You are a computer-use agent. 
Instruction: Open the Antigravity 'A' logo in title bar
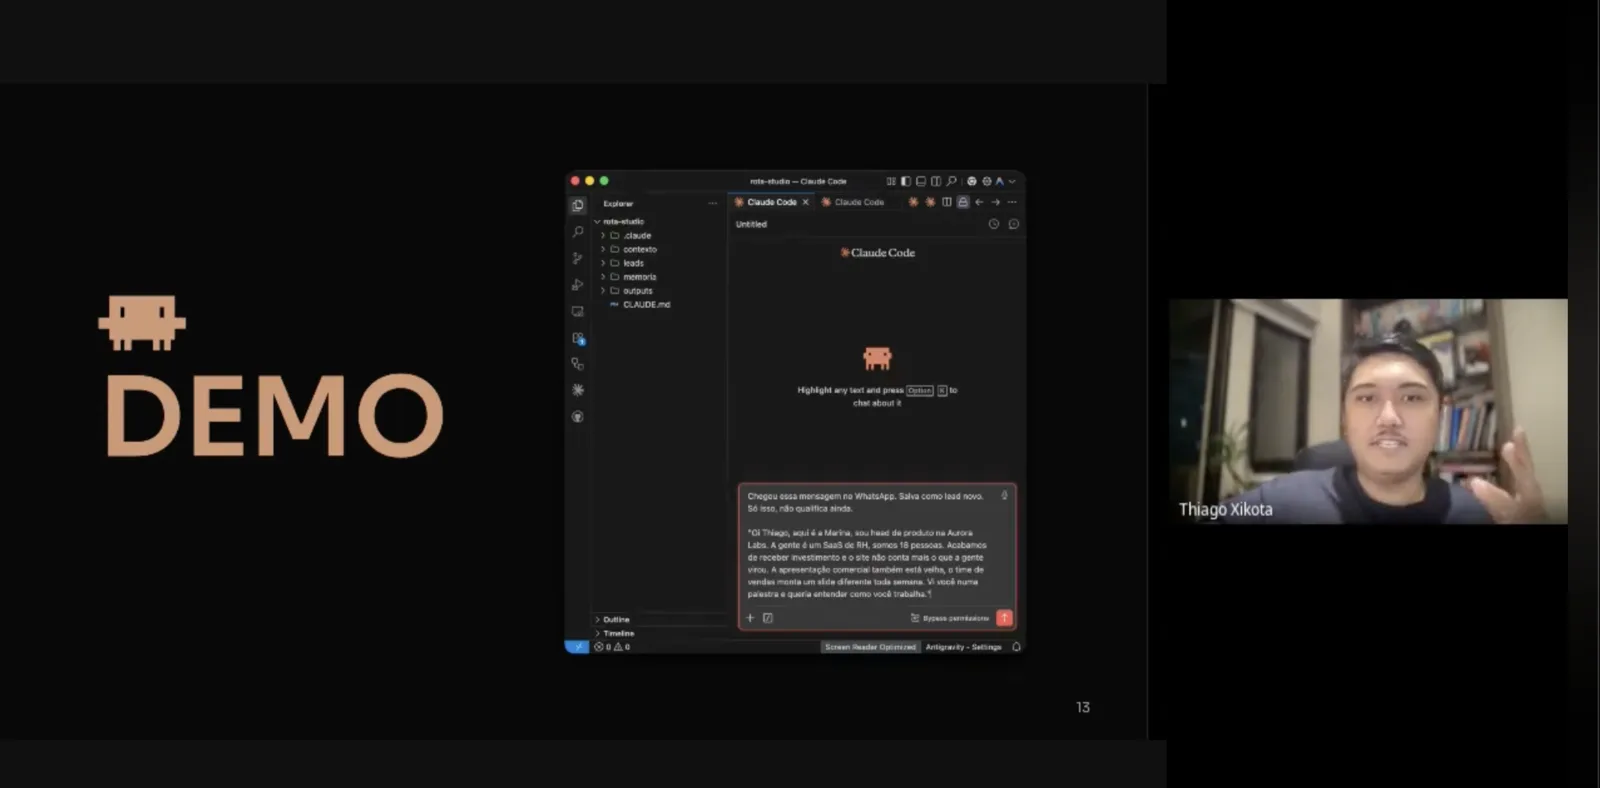999,181
